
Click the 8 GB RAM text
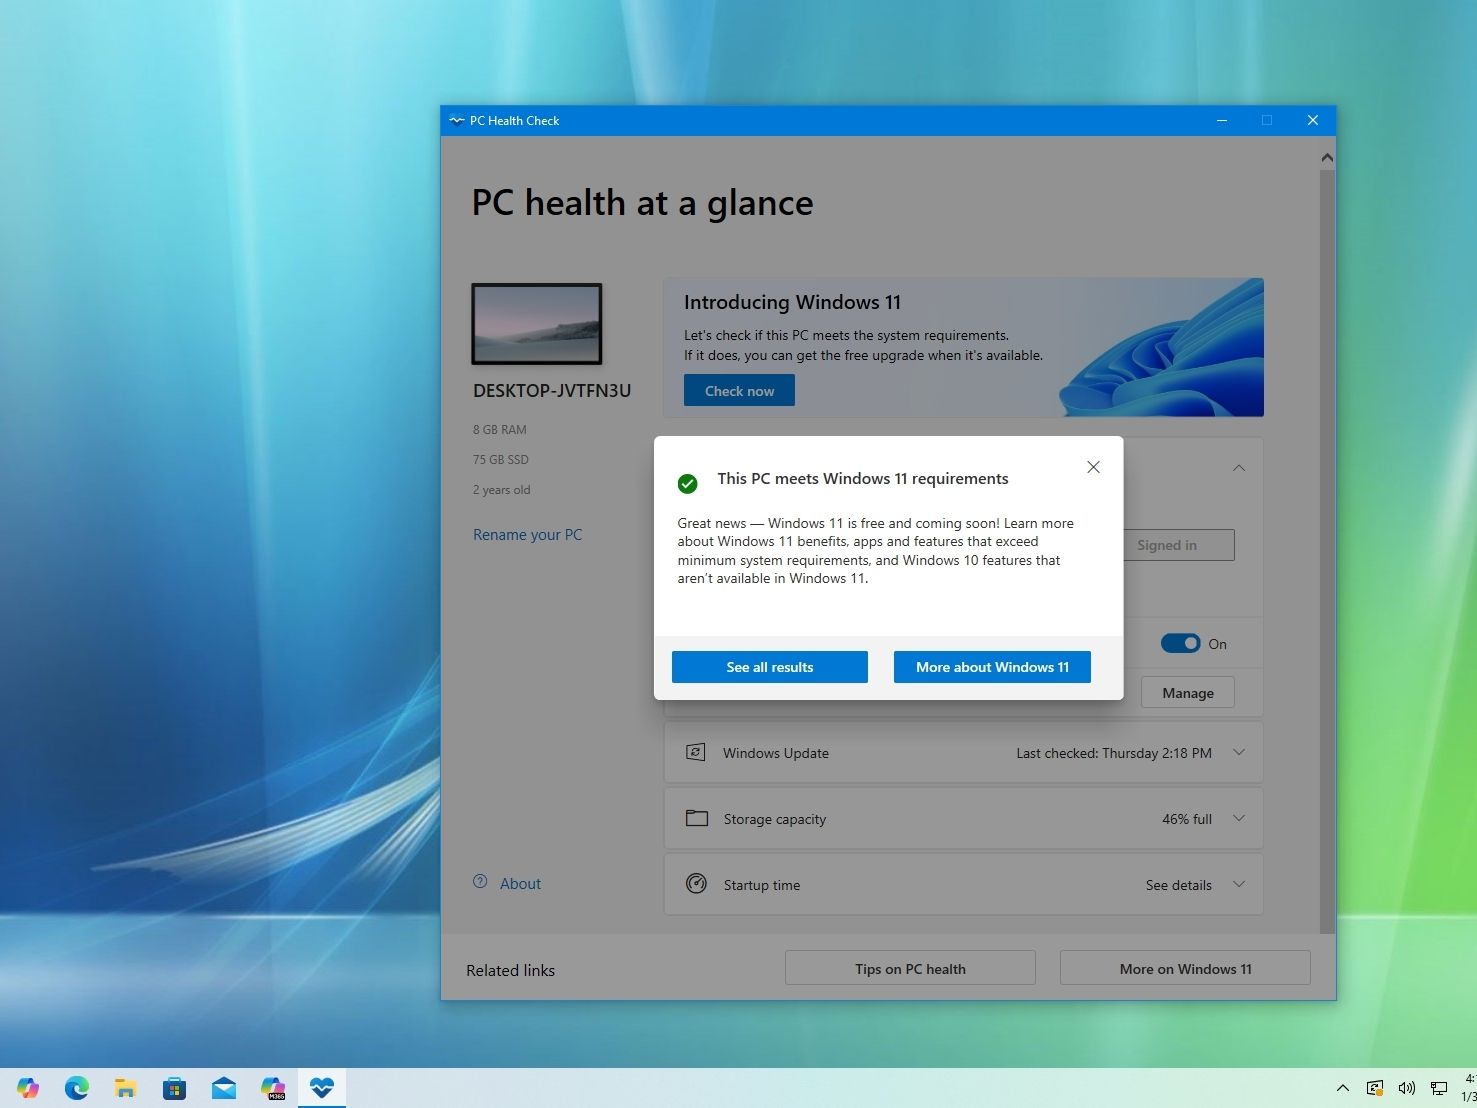pyautogui.click(x=500, y=430)
